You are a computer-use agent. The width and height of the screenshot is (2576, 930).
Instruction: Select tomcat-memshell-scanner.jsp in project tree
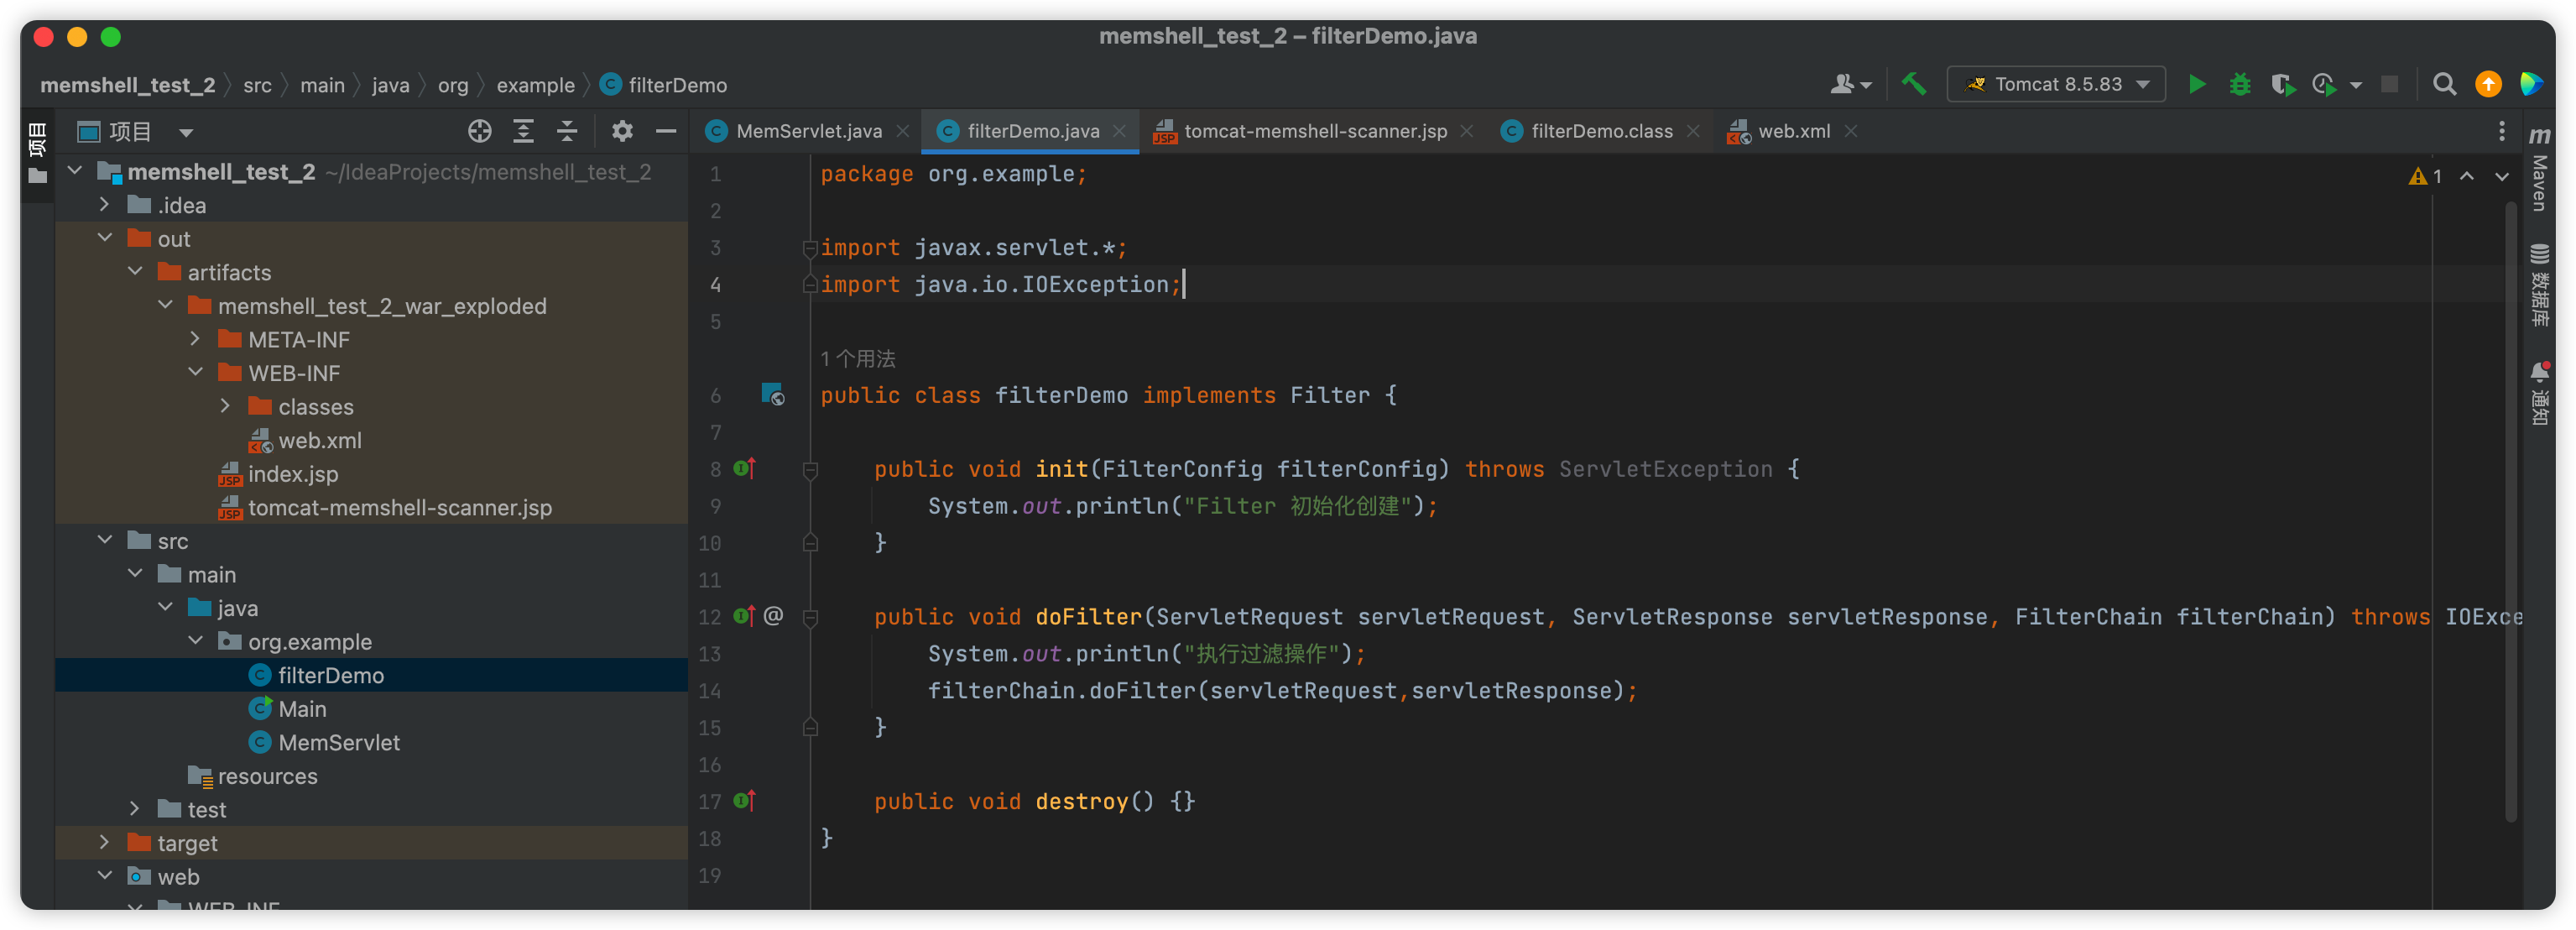click(400, 507)
